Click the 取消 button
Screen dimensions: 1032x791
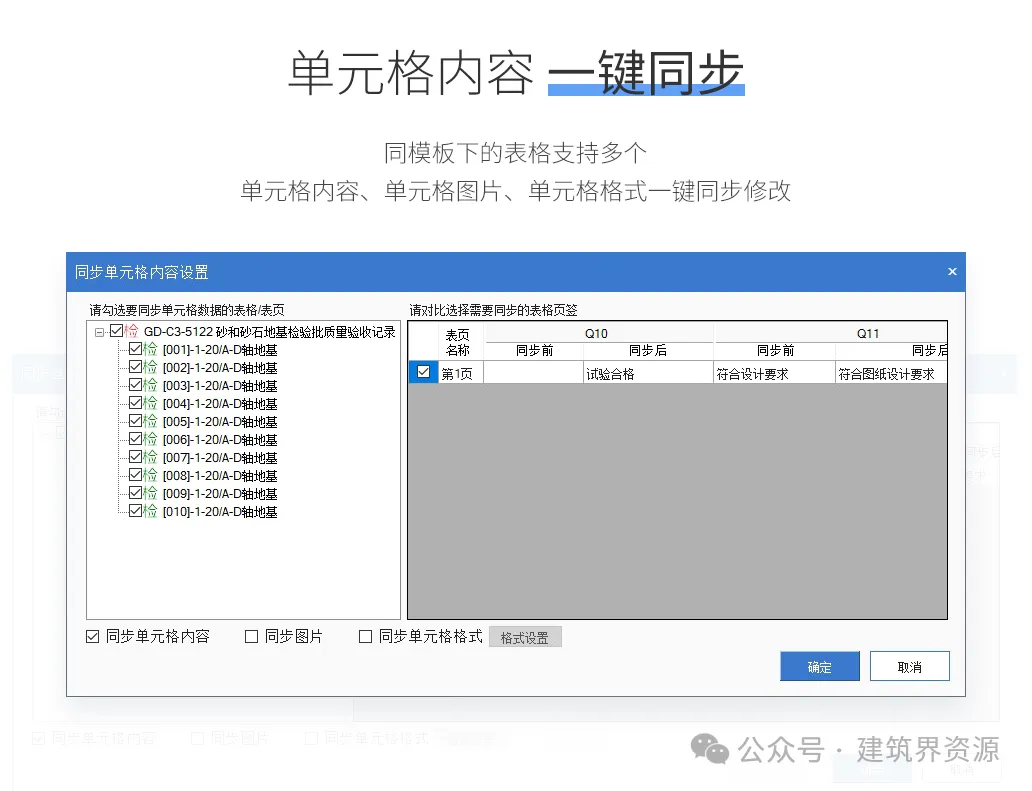tap(910, 666)
